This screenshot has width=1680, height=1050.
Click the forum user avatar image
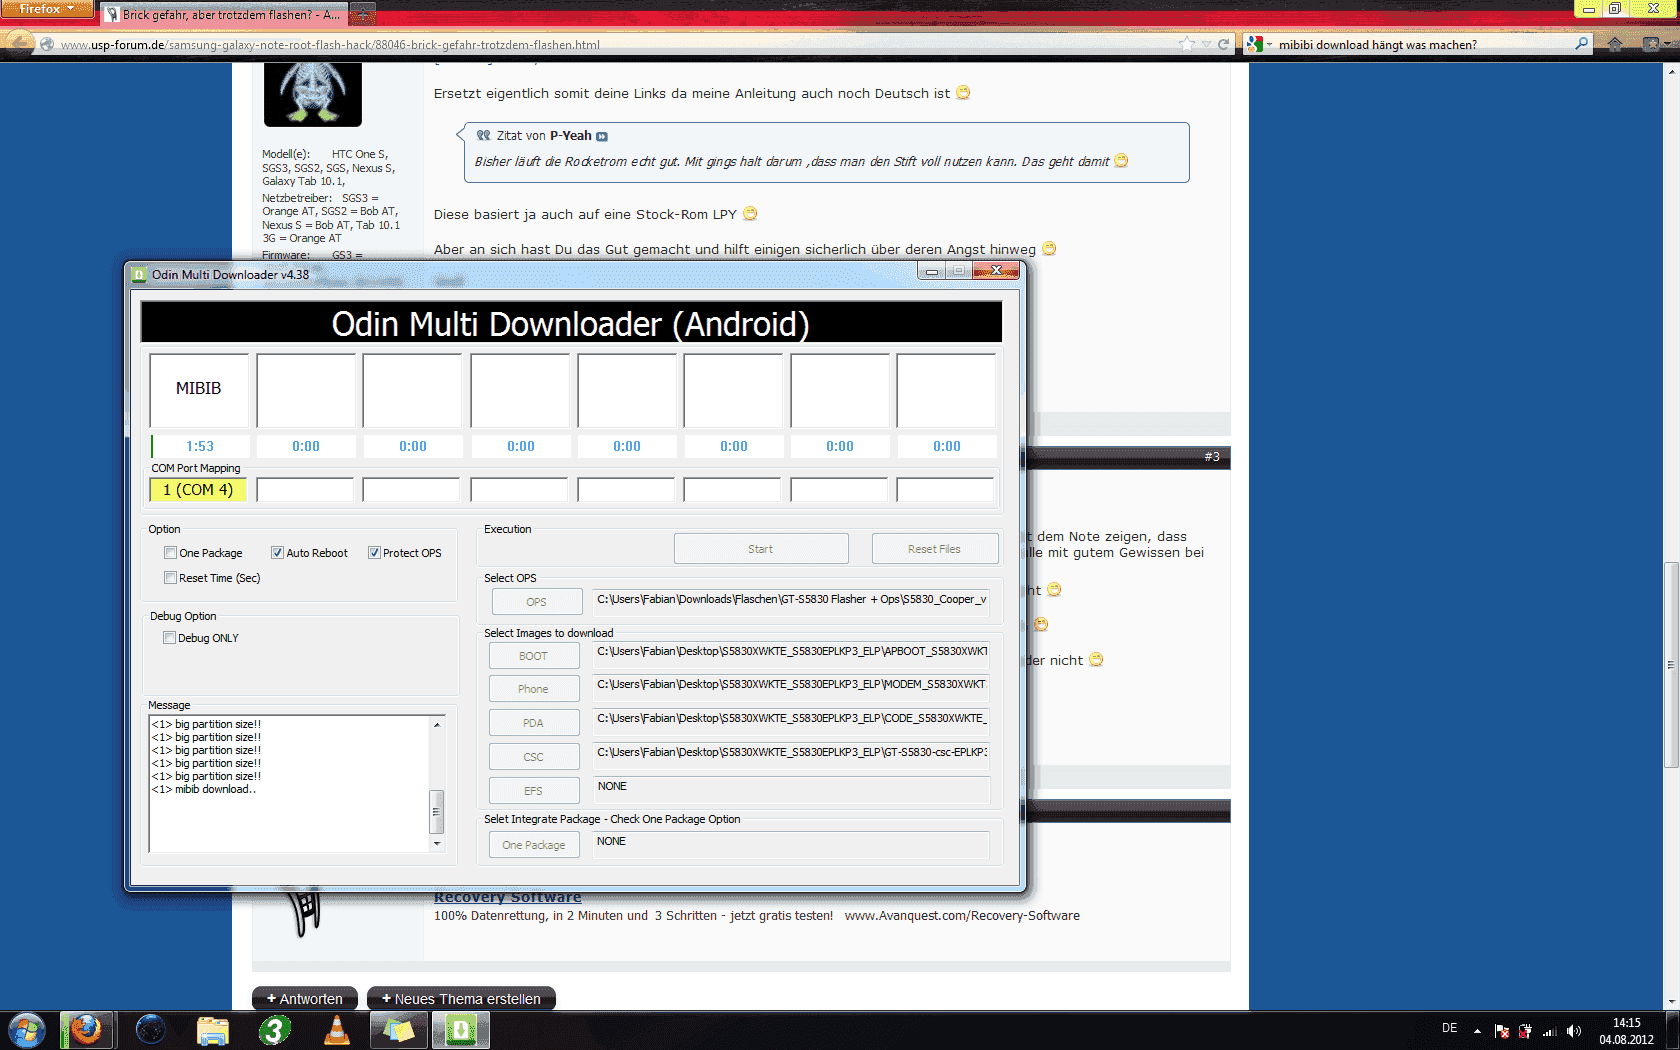coord(312,93)
